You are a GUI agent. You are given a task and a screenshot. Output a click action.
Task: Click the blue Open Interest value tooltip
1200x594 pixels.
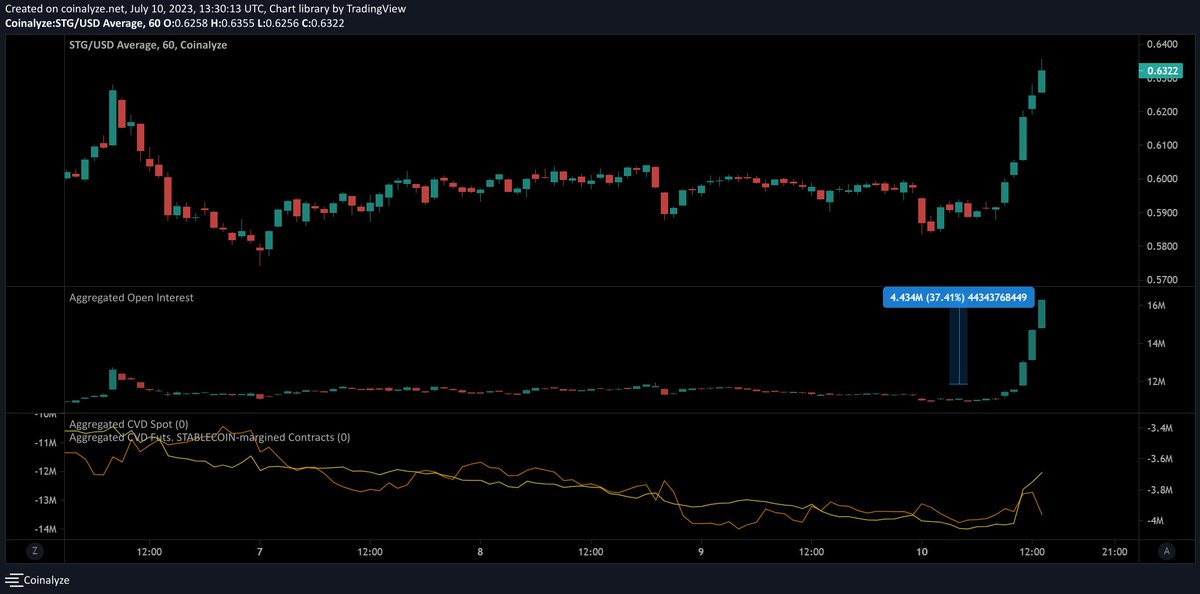(x=959, y=297)
